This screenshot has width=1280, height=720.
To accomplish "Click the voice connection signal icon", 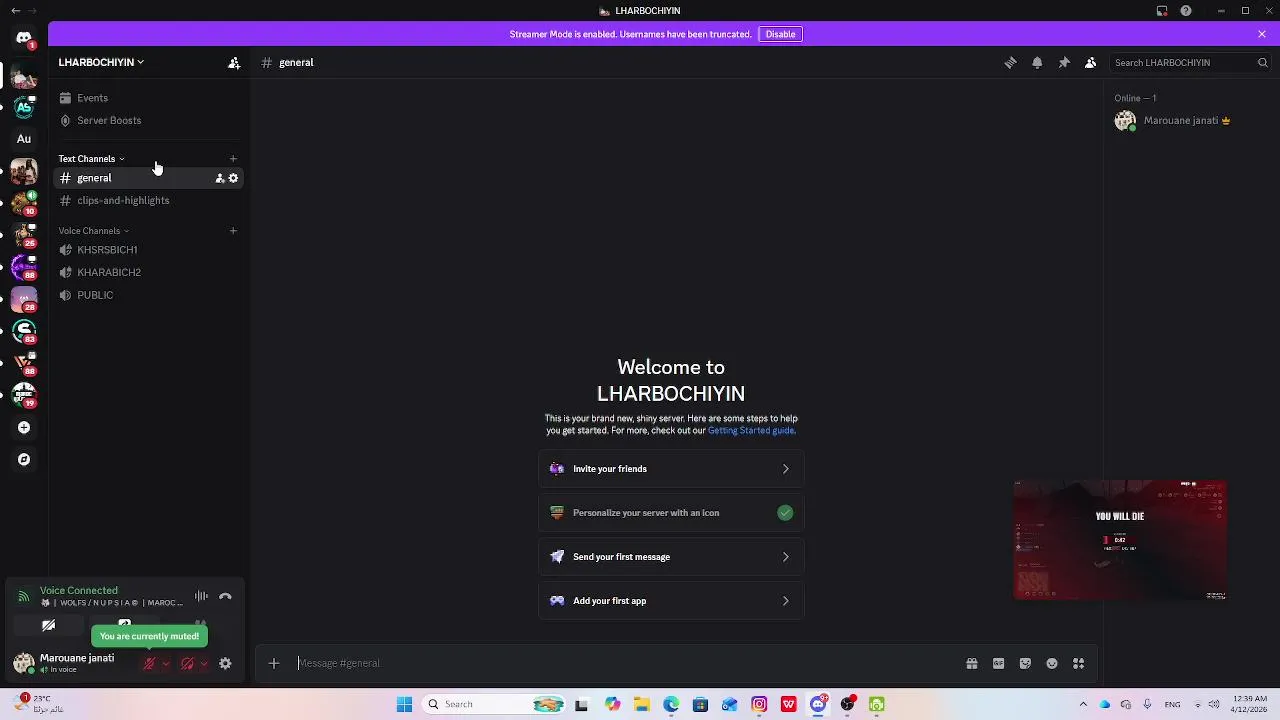I will [x=23, y=597].
